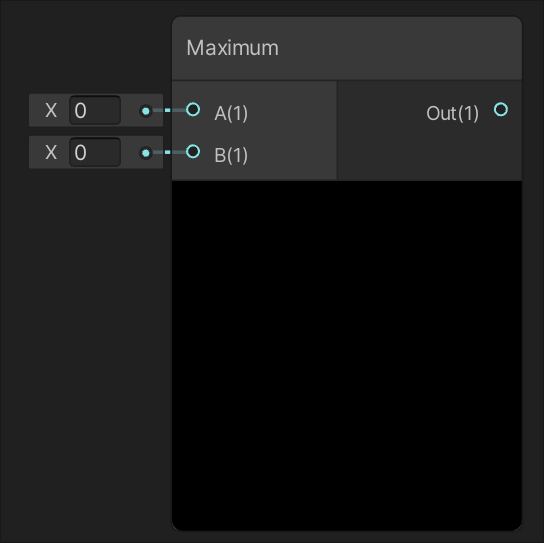
Task: Select the edge line leading into port A
Action: 169,110
